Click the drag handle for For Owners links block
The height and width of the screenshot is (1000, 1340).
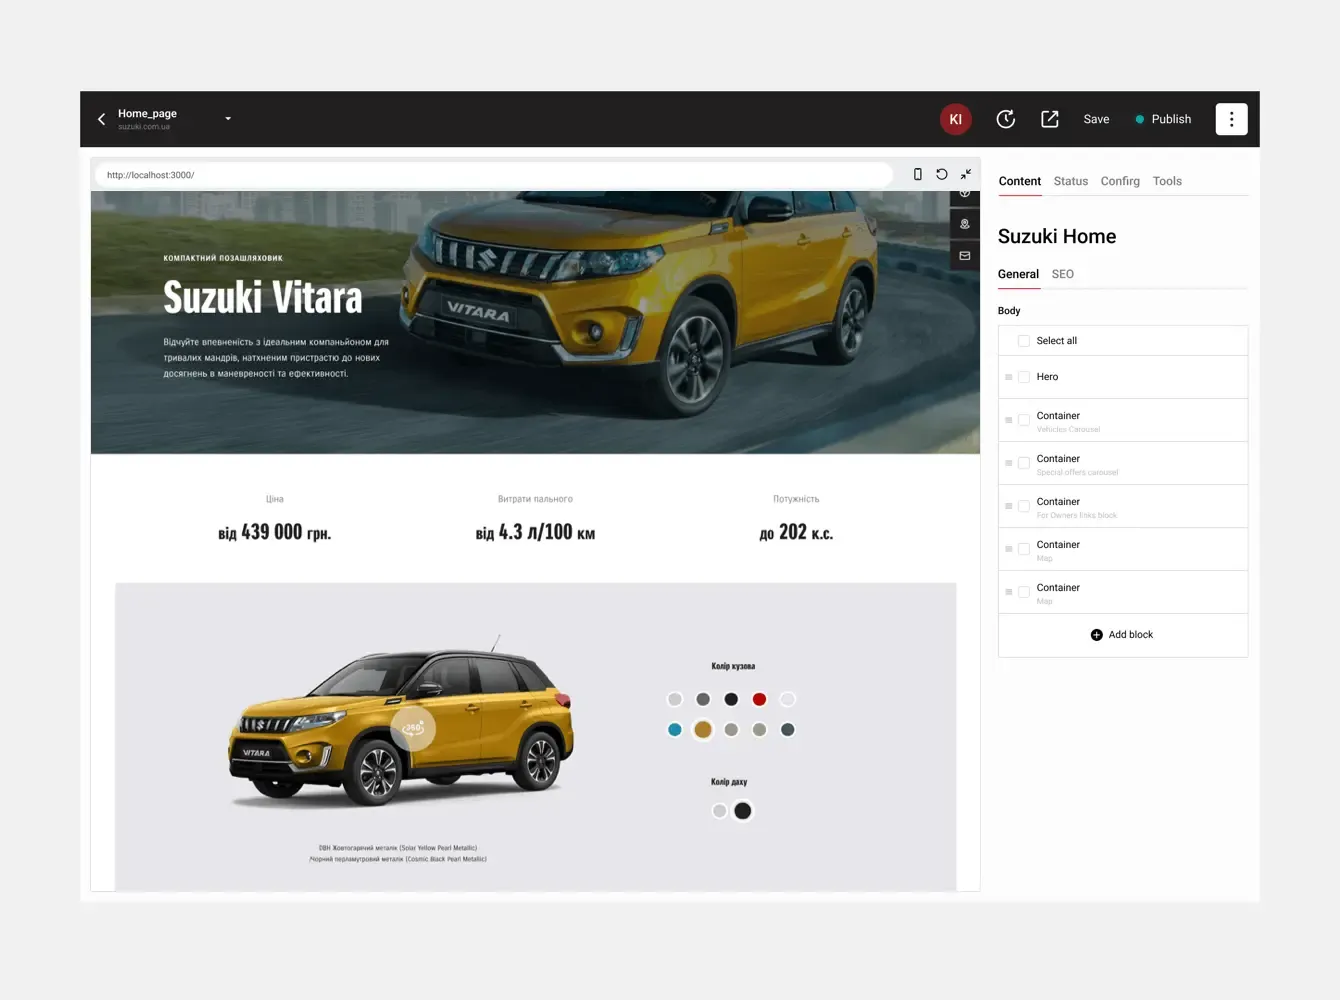click(x=1008, y=506)
